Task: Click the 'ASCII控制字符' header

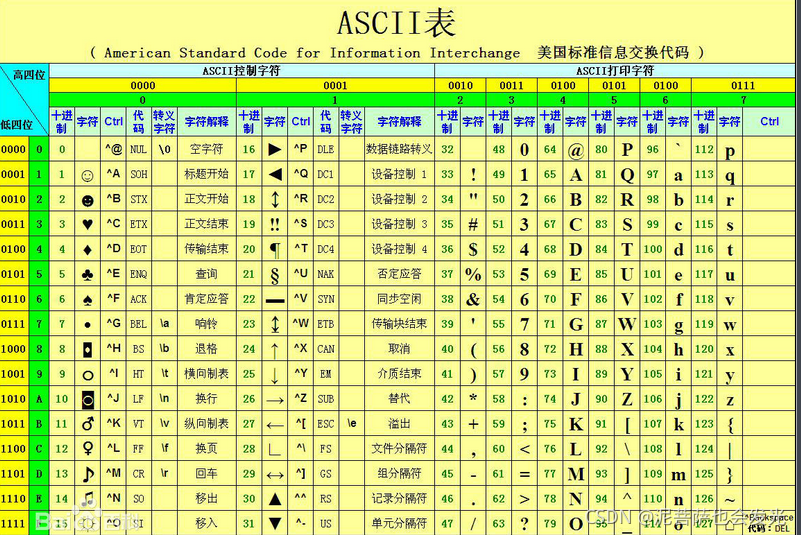Action: click(242, 71)
